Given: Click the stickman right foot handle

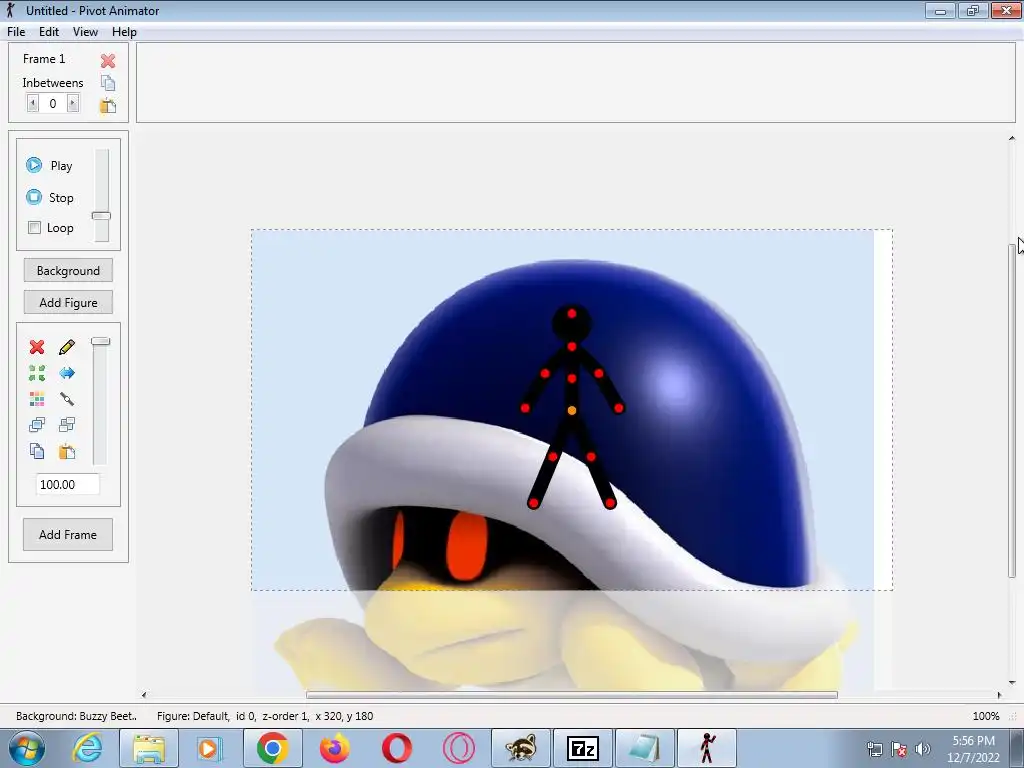Looking at the screenshot, I should [610, 504].
